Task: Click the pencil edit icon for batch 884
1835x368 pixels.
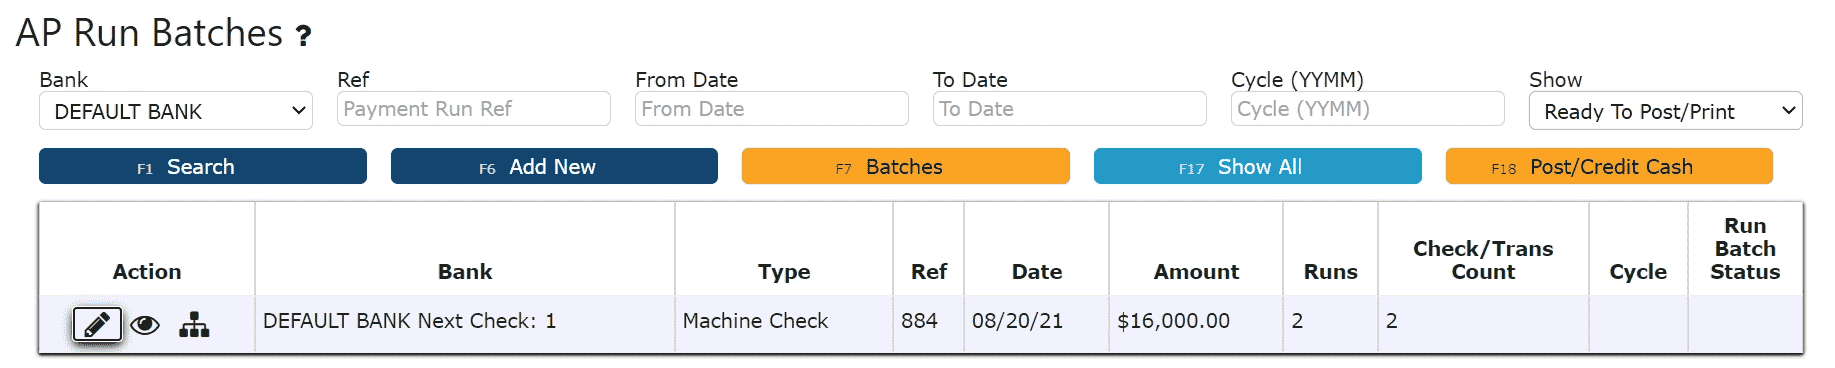Action: tap(97, 324)
